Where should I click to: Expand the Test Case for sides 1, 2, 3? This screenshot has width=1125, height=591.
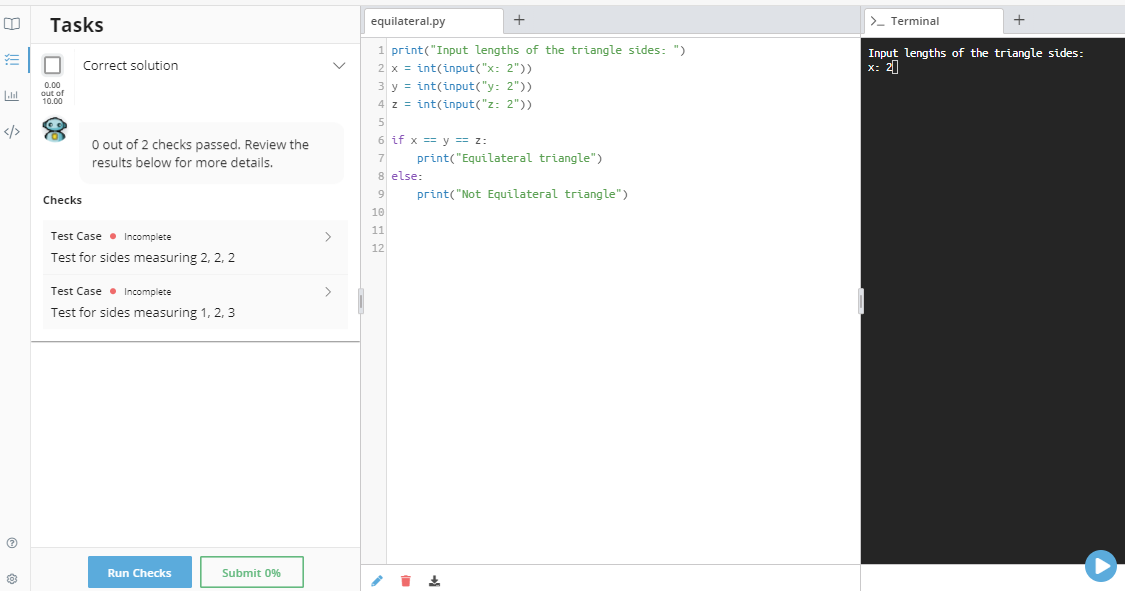(327, 292)
